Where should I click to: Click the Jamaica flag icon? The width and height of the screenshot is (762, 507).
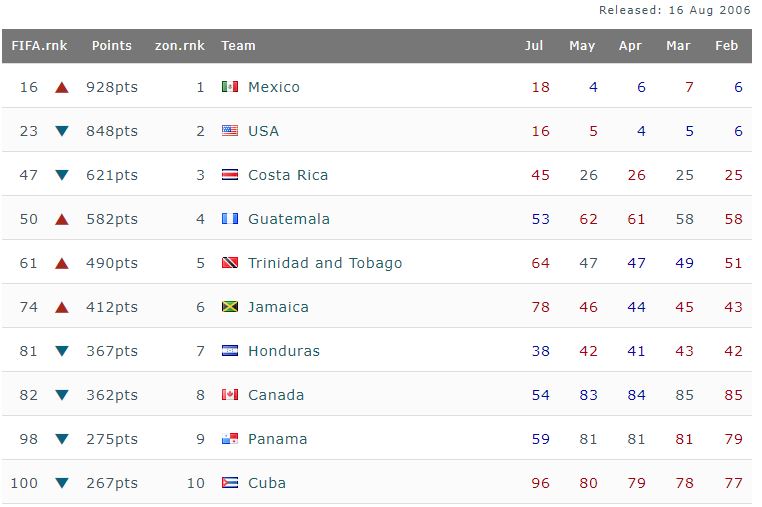click(230, 307)
